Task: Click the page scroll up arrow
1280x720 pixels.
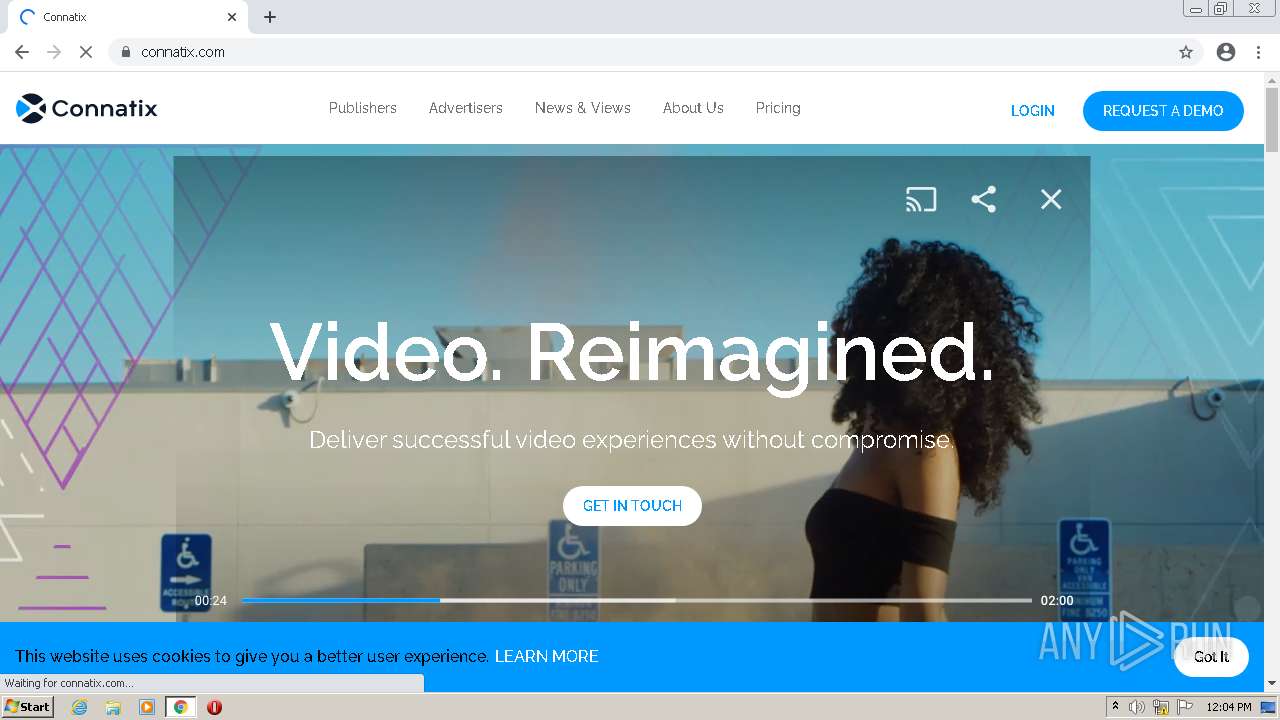Action: coord(1272,80)
